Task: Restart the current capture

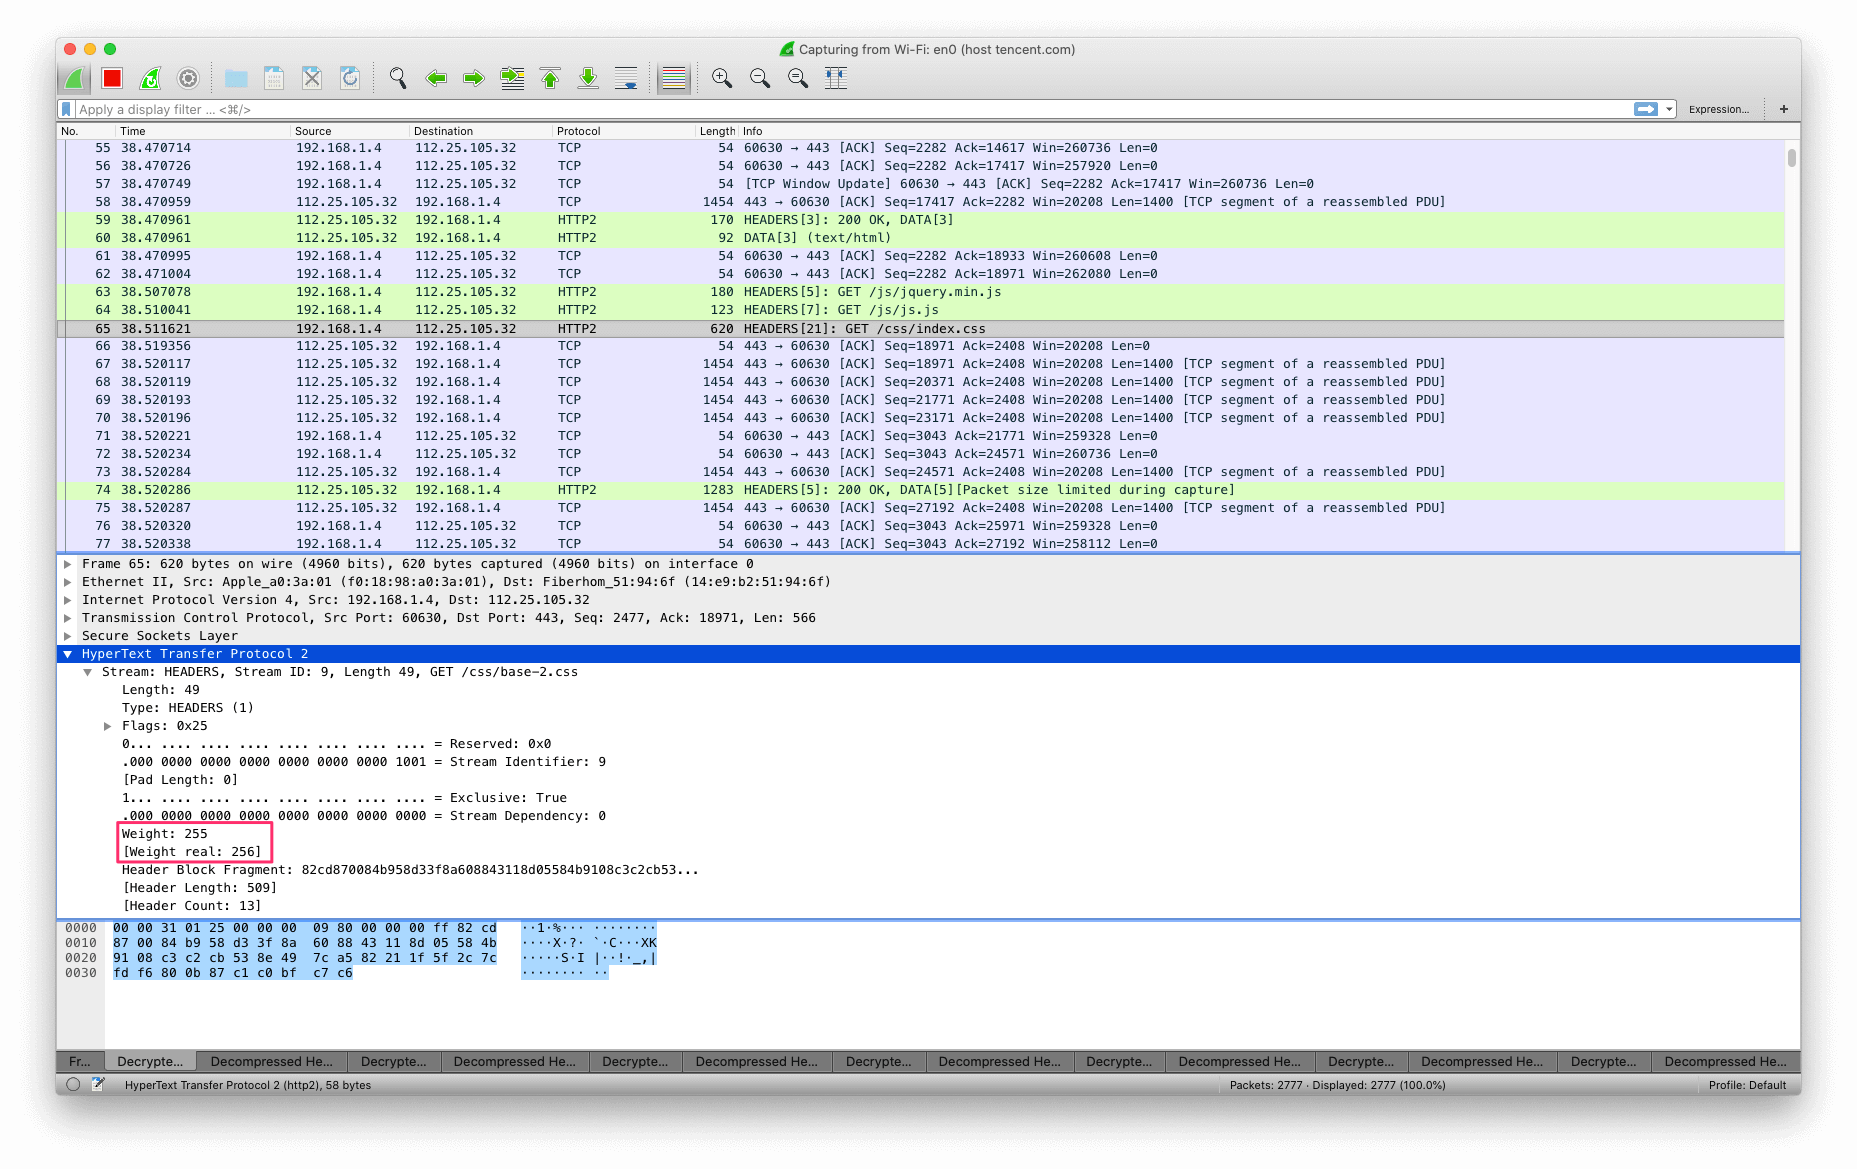Action: point(150,78)
